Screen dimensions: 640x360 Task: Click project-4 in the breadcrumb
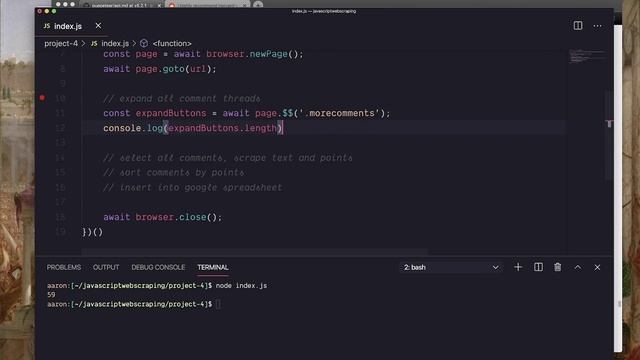61,43
